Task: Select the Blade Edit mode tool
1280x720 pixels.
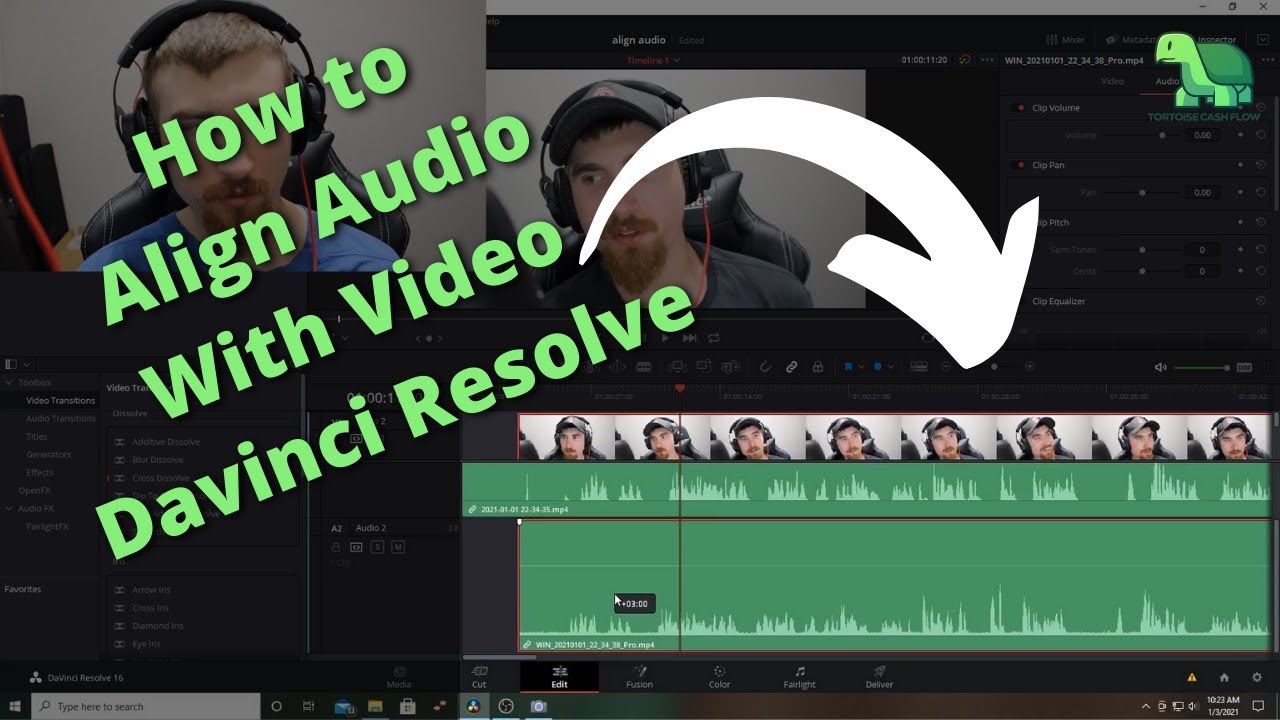Action: (x=643, y=367)
